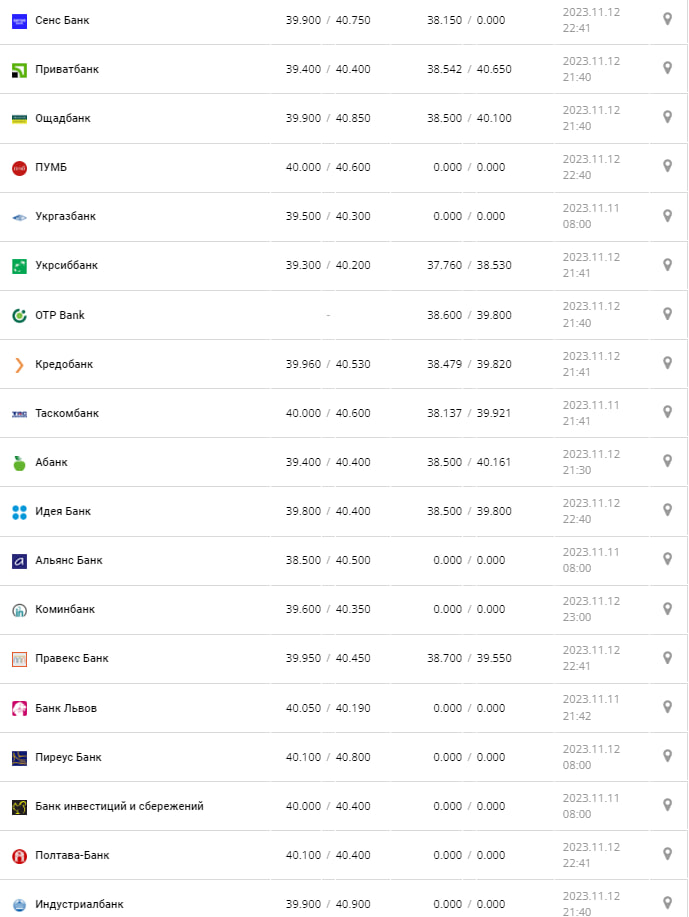689x917 pixels.
Task: Open the Индустриалбанк bank link
Action: click(79, 904)
